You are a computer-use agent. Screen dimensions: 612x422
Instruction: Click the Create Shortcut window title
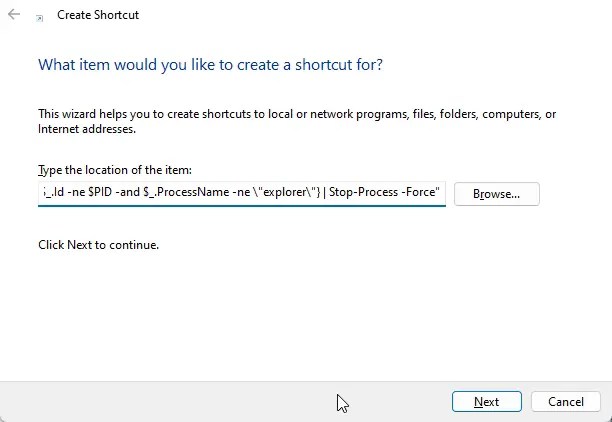coord(98,15)
